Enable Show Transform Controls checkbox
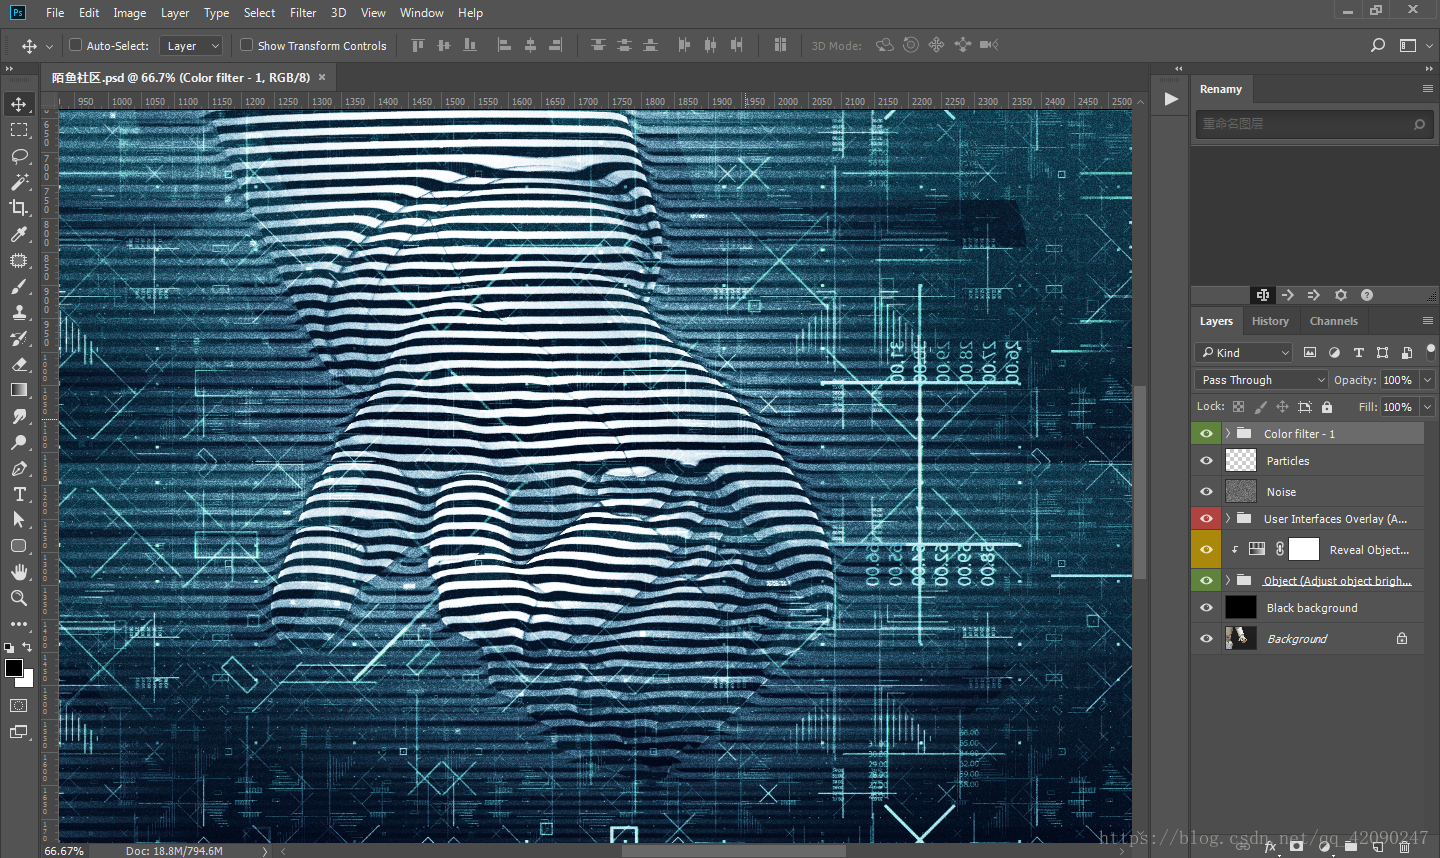 tap(246, 45)
